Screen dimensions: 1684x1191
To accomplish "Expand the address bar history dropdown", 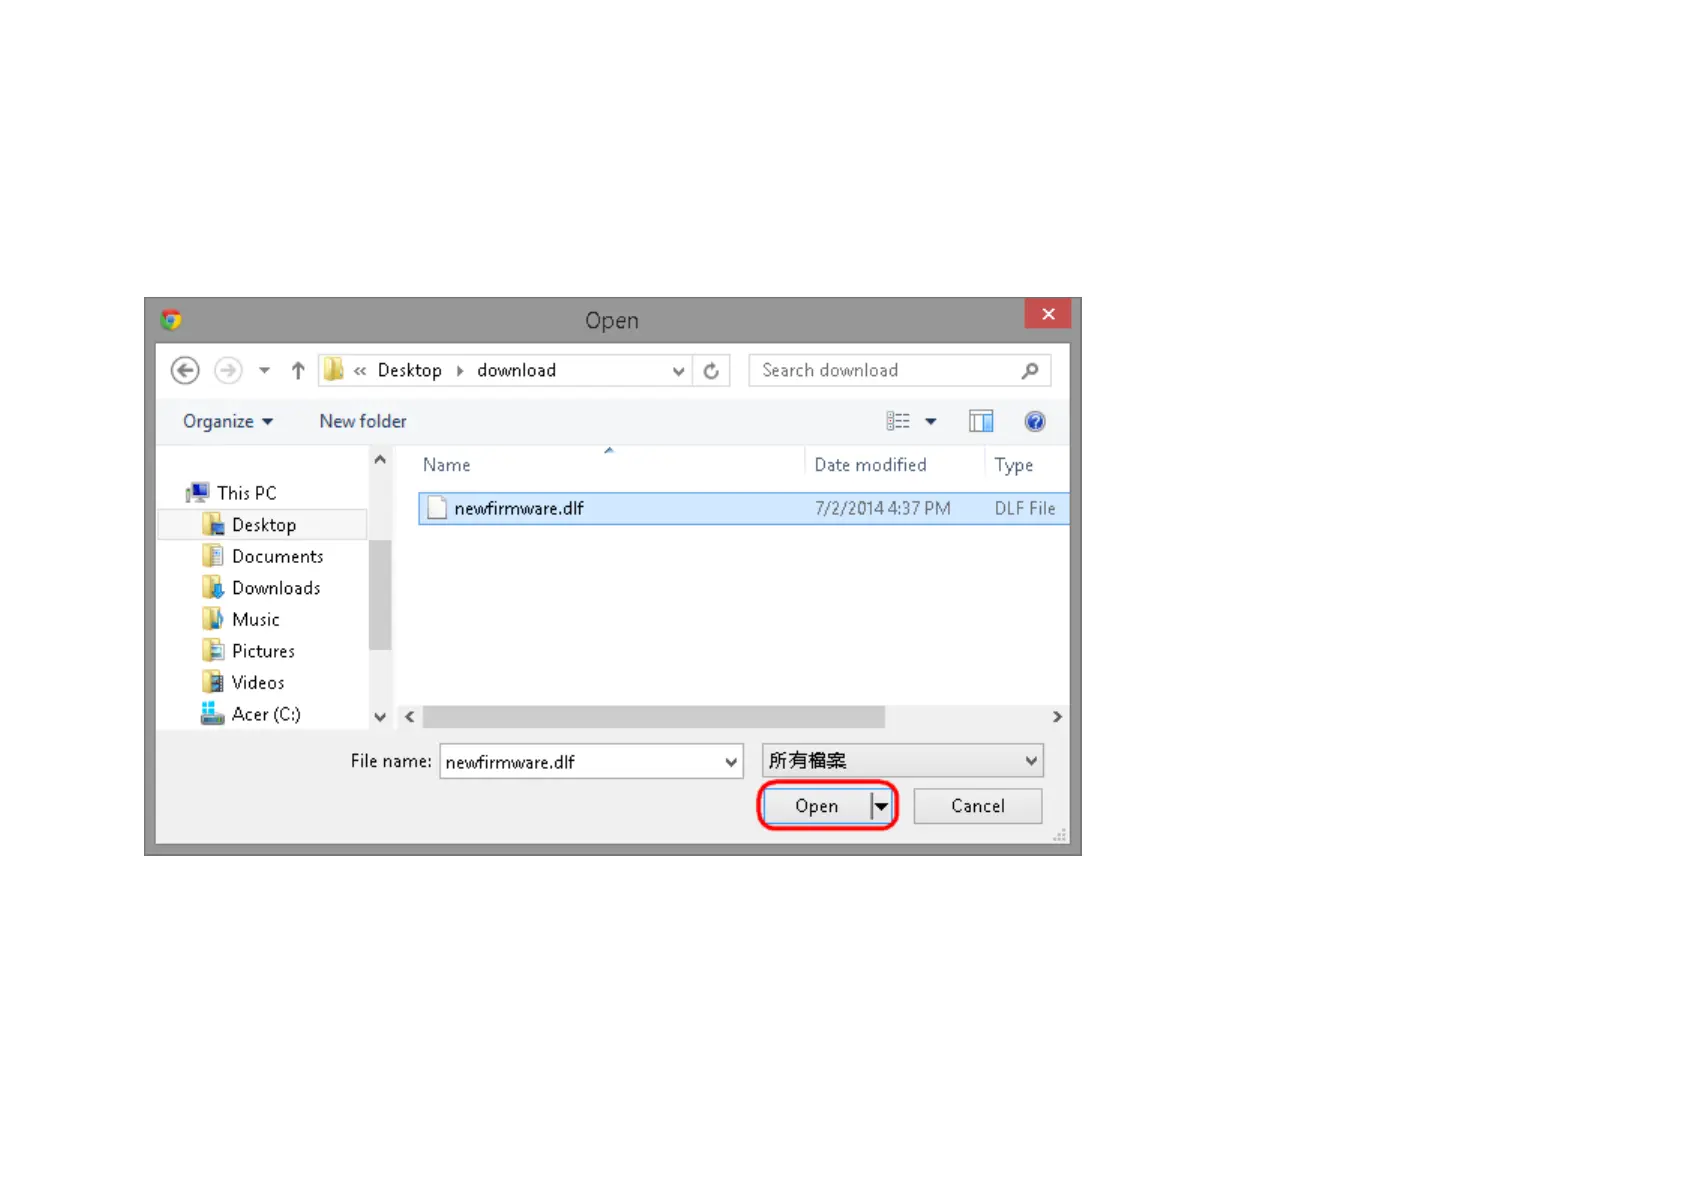I will (679, 371).
